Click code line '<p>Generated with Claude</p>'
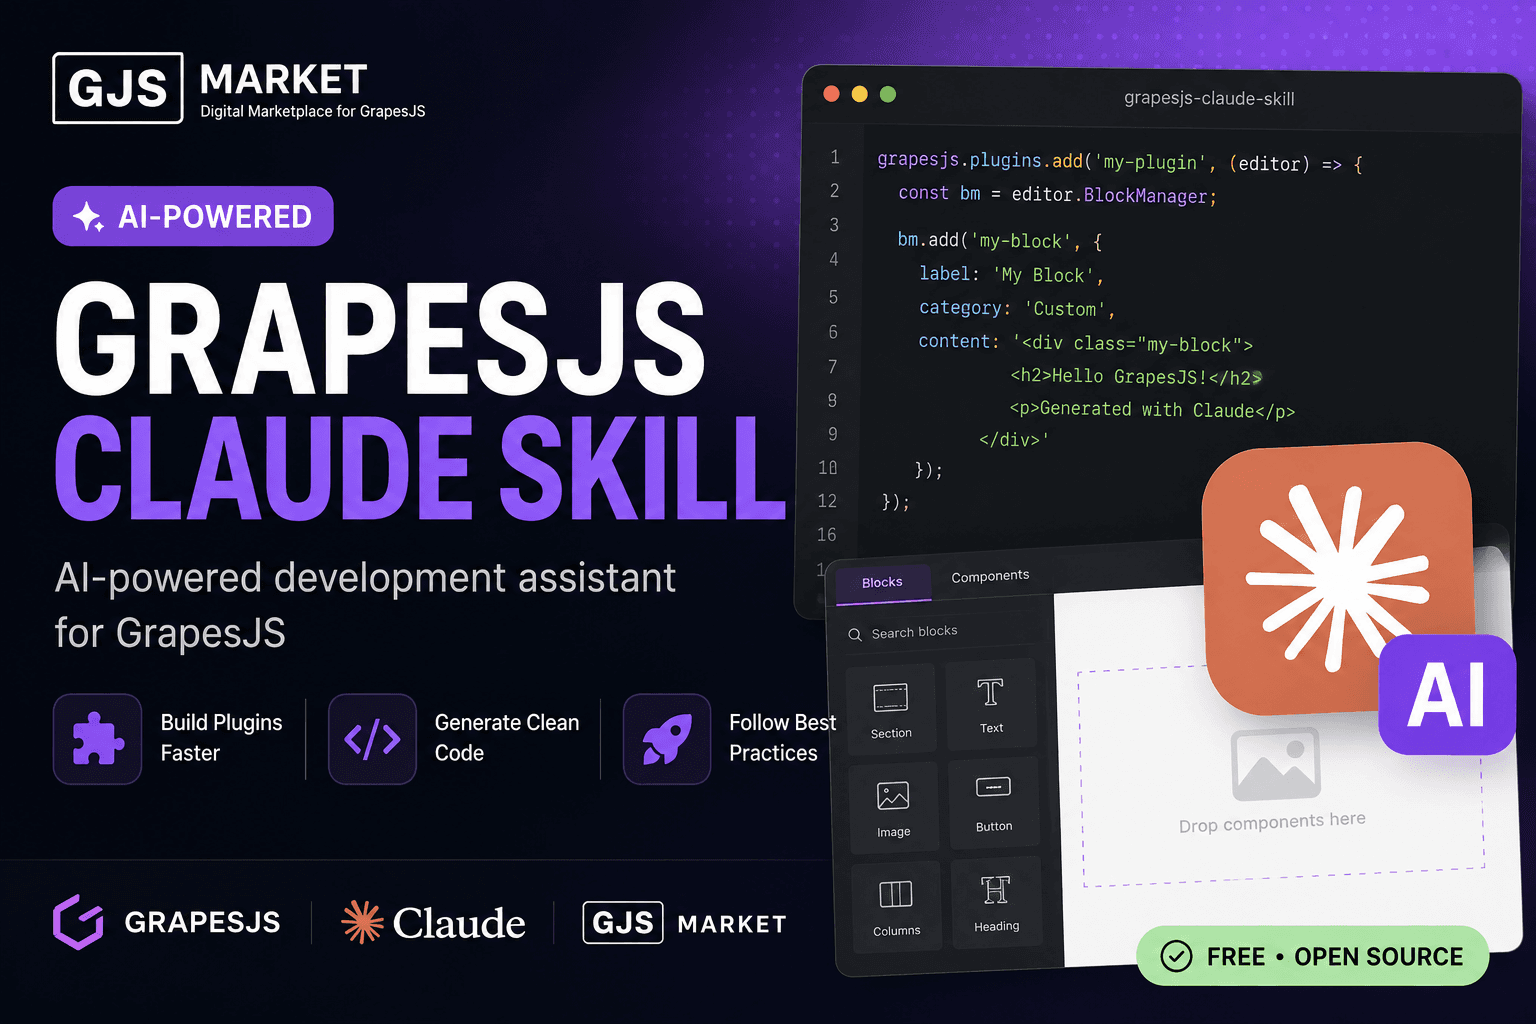Image resolution: width=1536 pixels, height=1024 pixels. click(x=1152, y=410)
